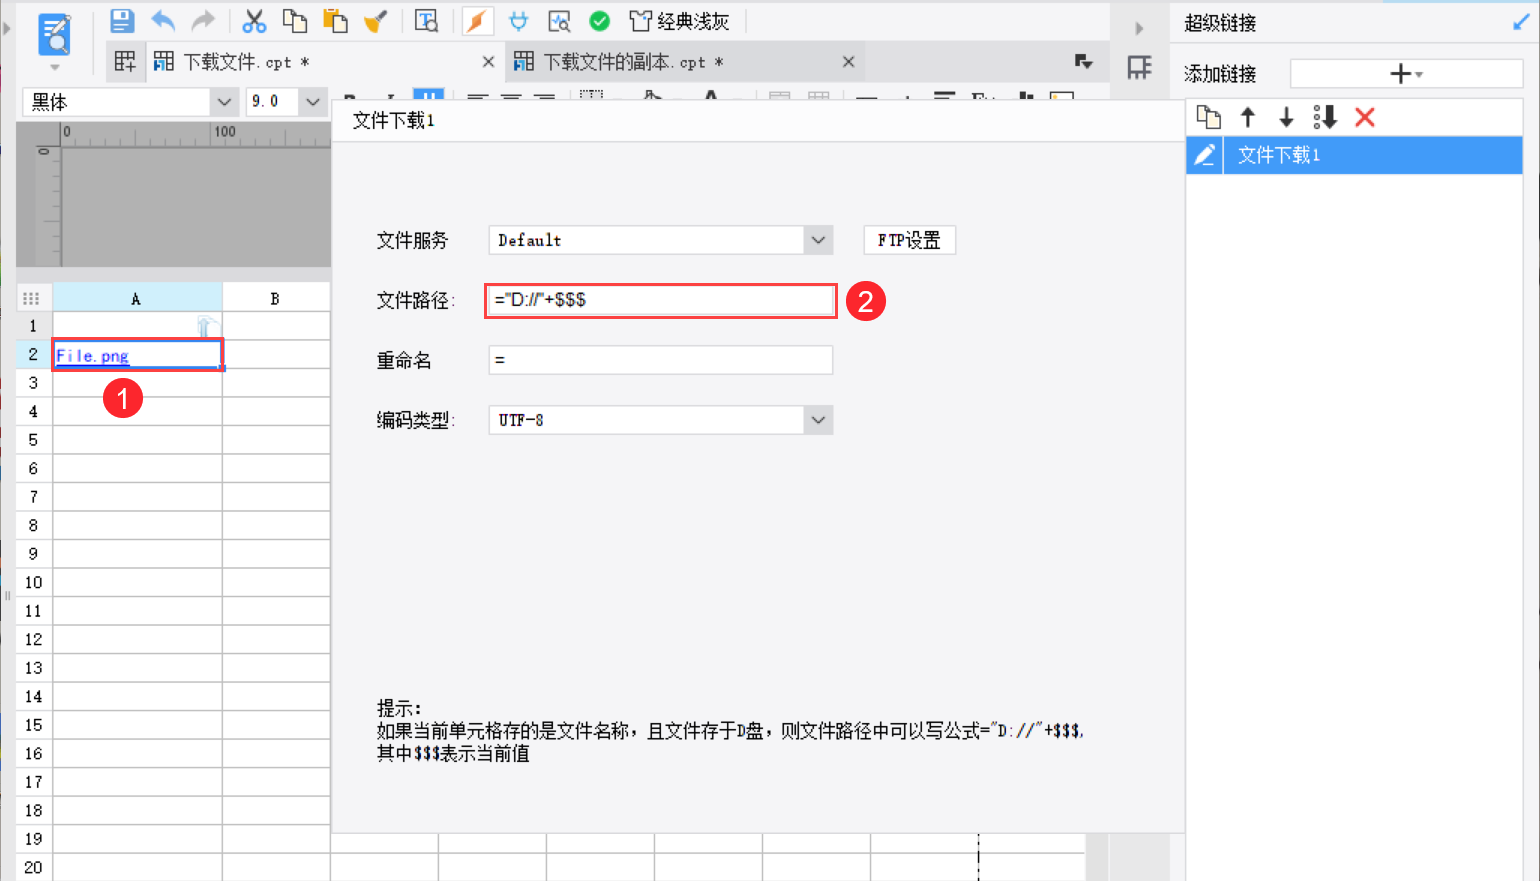Sort hyperlinks with the dotted arrow icon

pos(1325,118)
